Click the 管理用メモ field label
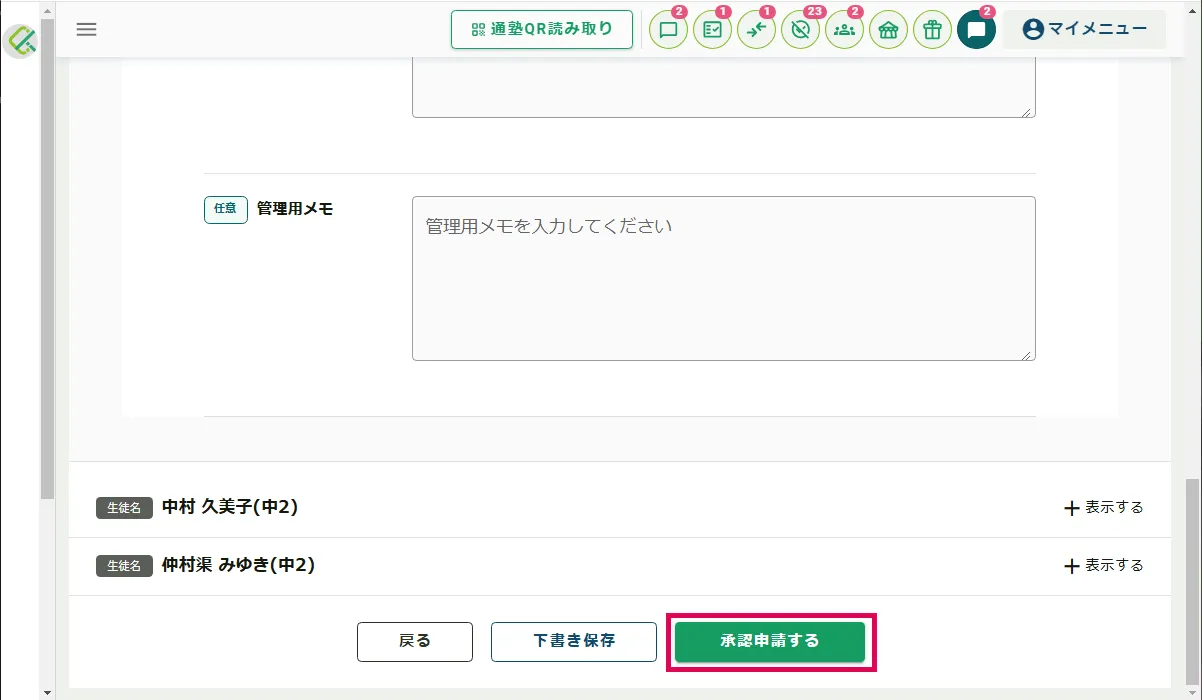The image size is (1202, 700). [x=295, y=209]
